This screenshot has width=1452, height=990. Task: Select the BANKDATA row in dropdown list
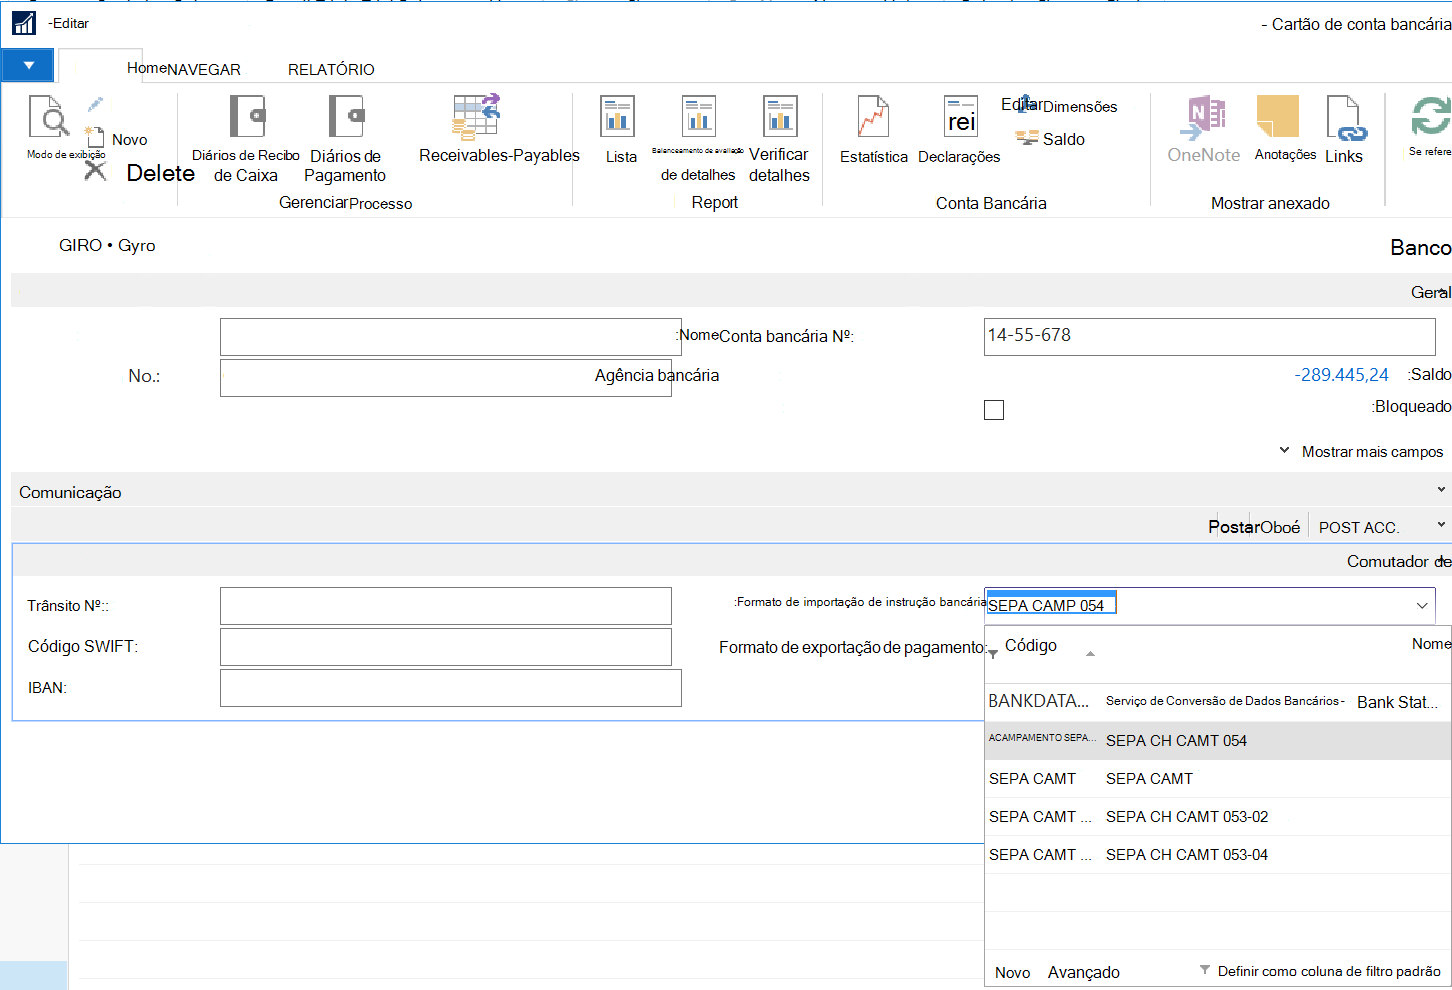(1218, 702)
